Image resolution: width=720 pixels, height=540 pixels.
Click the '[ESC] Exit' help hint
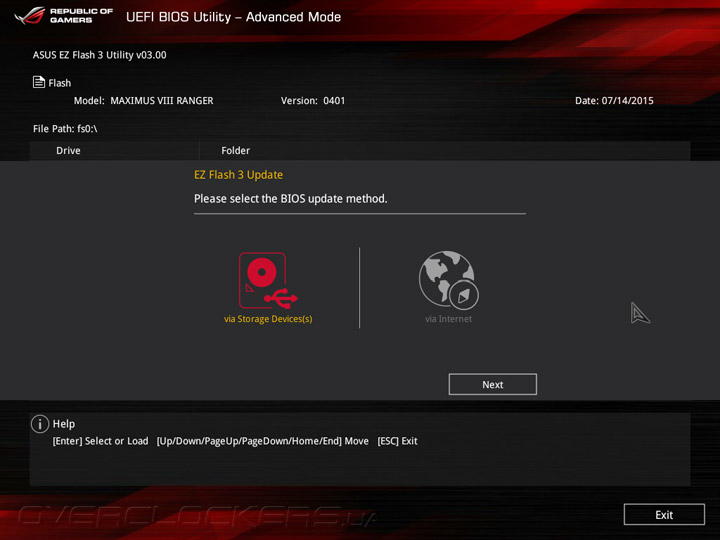point(397,441)
